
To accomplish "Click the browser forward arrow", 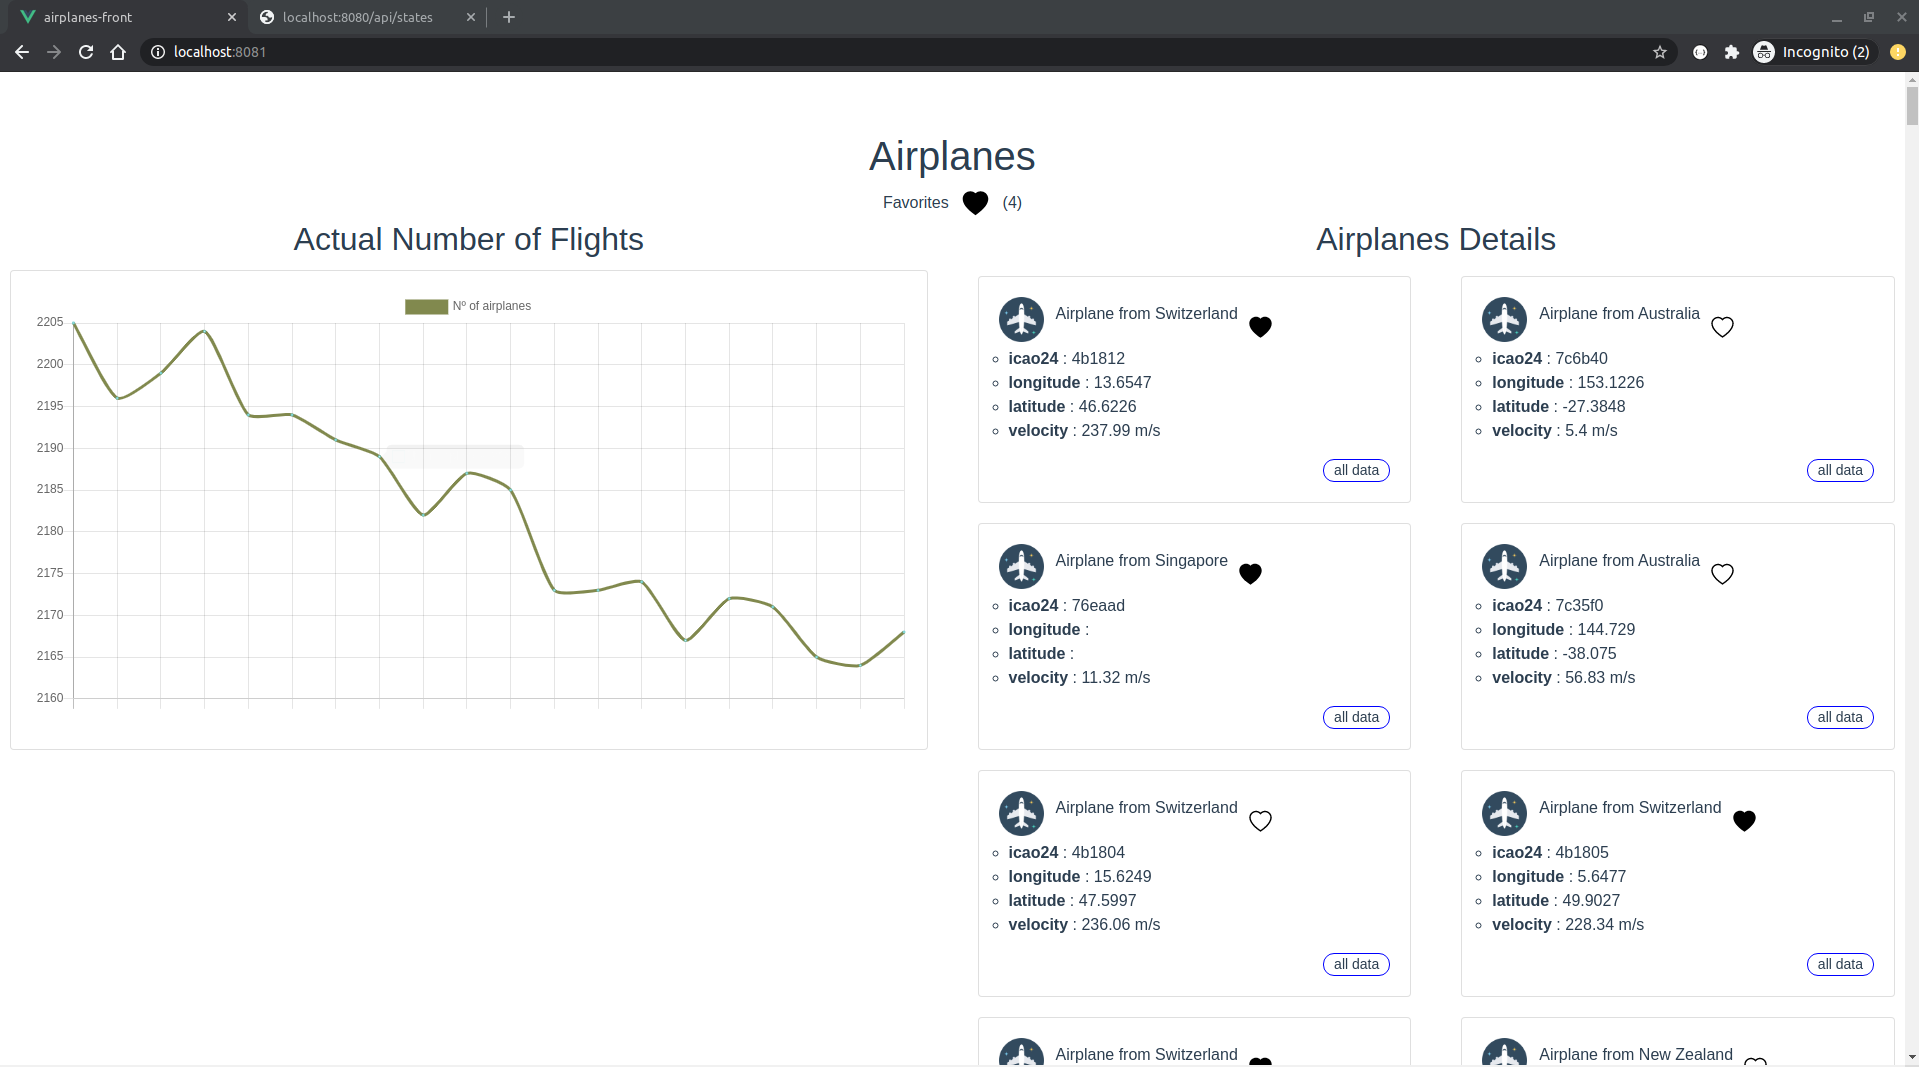I will point(54,52).
